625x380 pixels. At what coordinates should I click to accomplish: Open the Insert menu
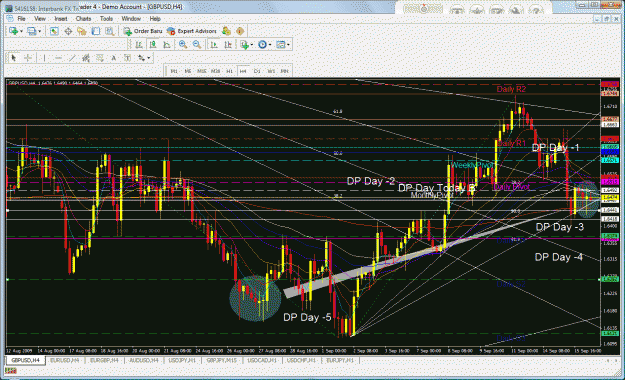tap(61, 19)
